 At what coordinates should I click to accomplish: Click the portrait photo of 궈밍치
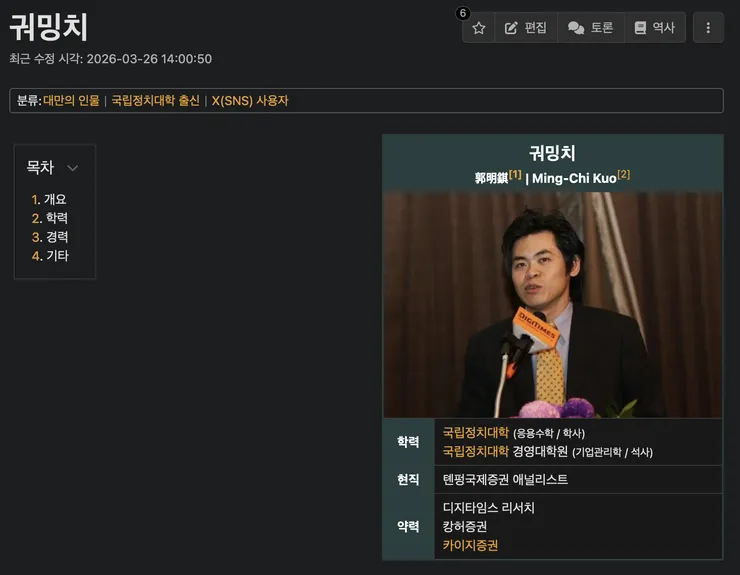coord(553,304)
